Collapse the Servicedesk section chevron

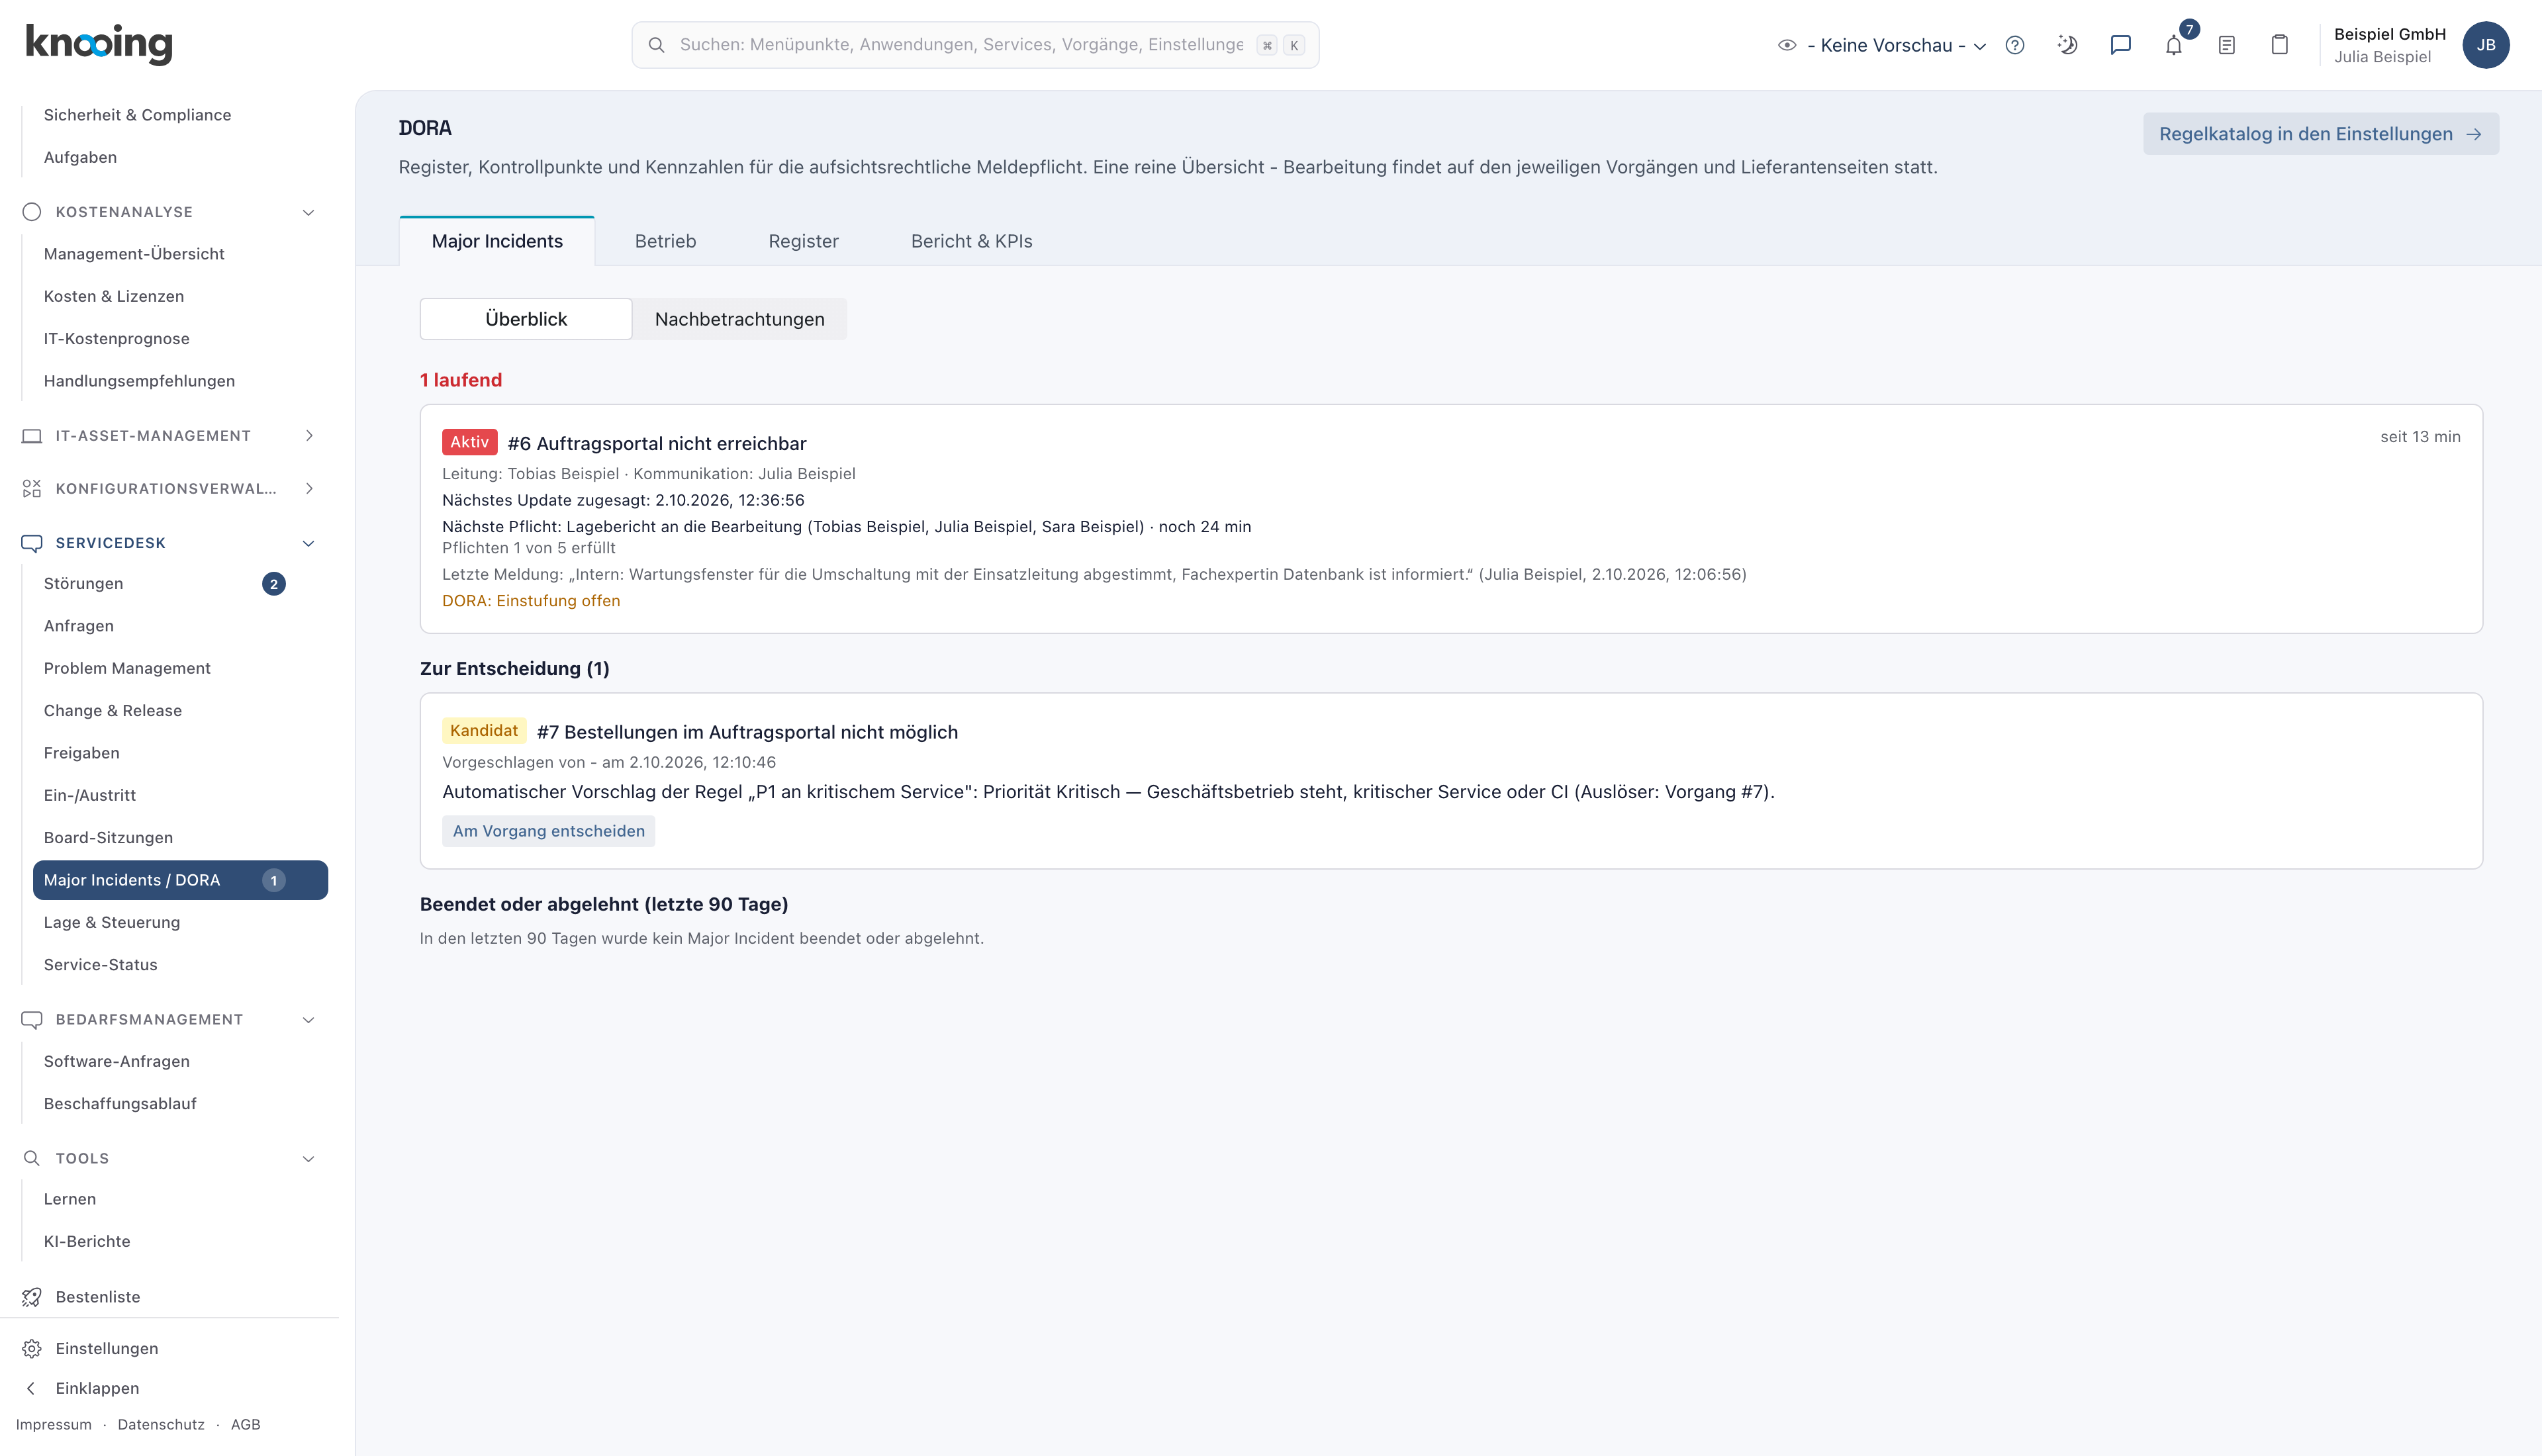(x=309, y=543)
